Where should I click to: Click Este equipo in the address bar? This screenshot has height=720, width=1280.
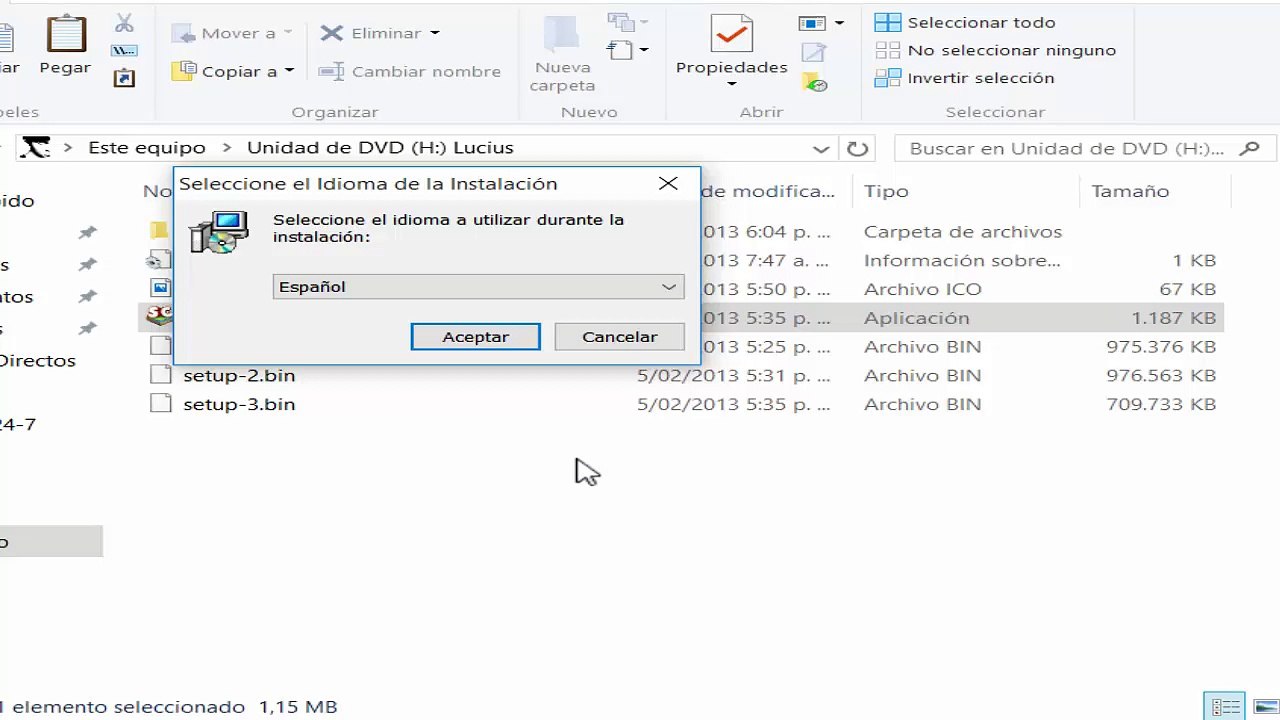(x=147, y=147)
